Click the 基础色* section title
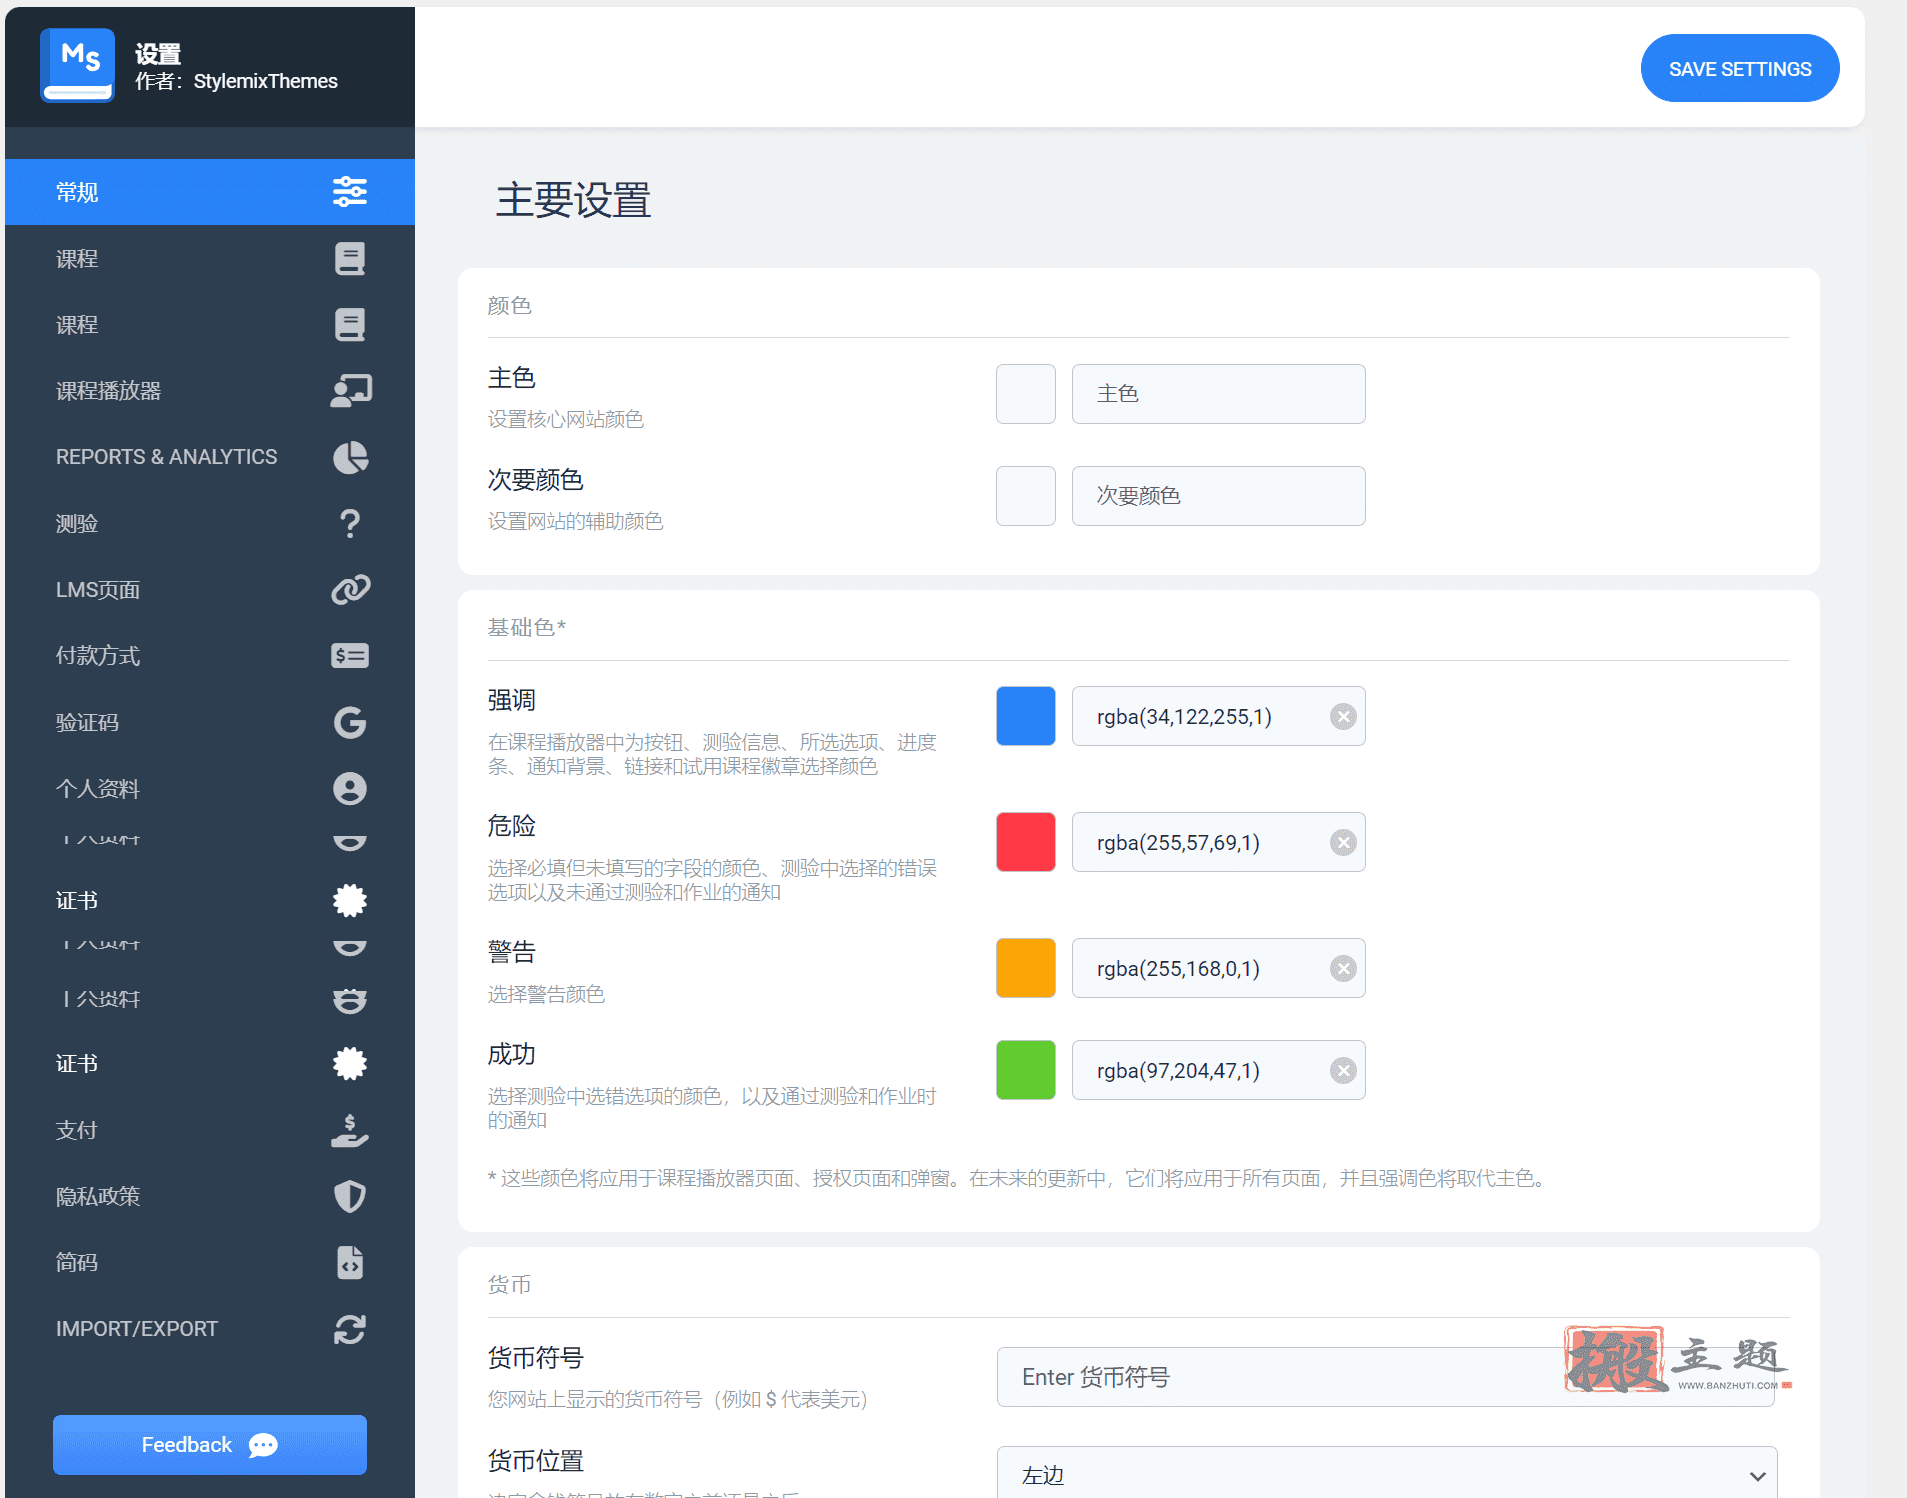The height and width of the screenshot is (1498, 1907). (527, 627)
